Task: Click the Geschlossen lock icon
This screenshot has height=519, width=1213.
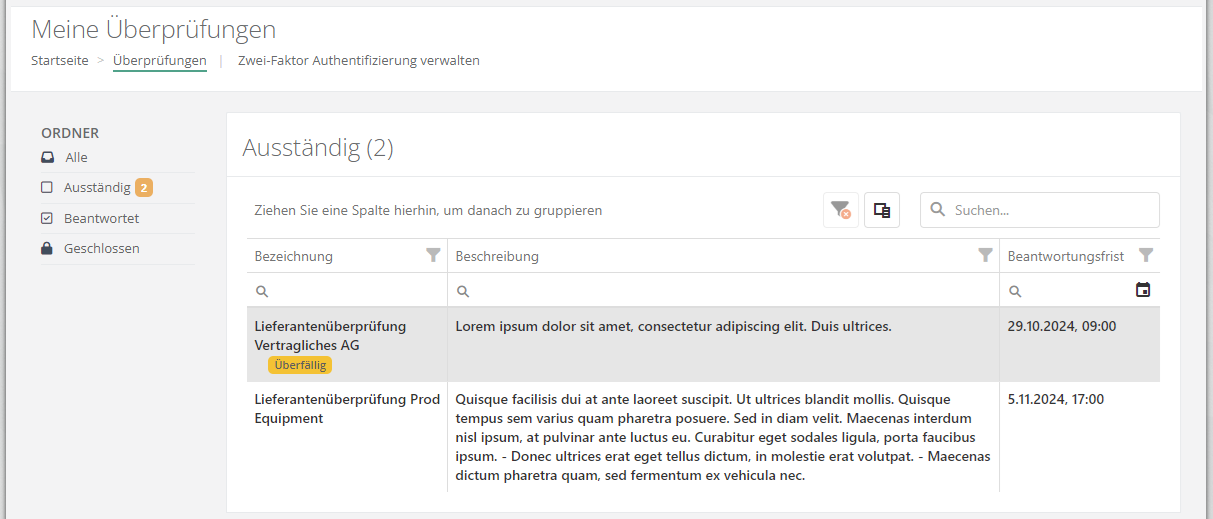Action: 47,249
